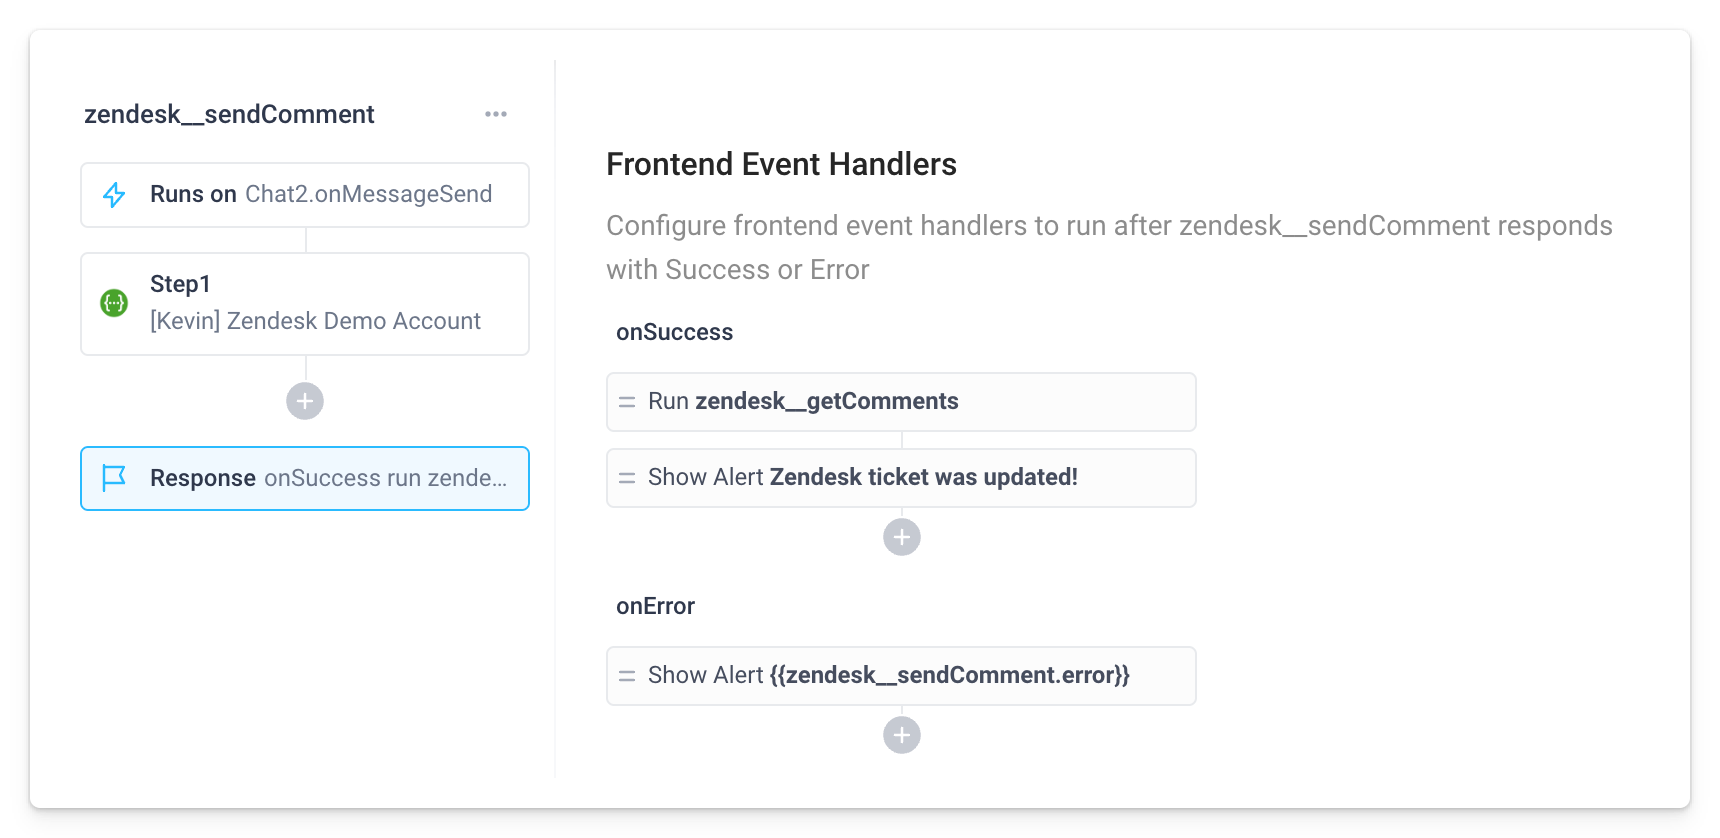Click the lightning trigger icon on the Runs on block

(113, 194)
